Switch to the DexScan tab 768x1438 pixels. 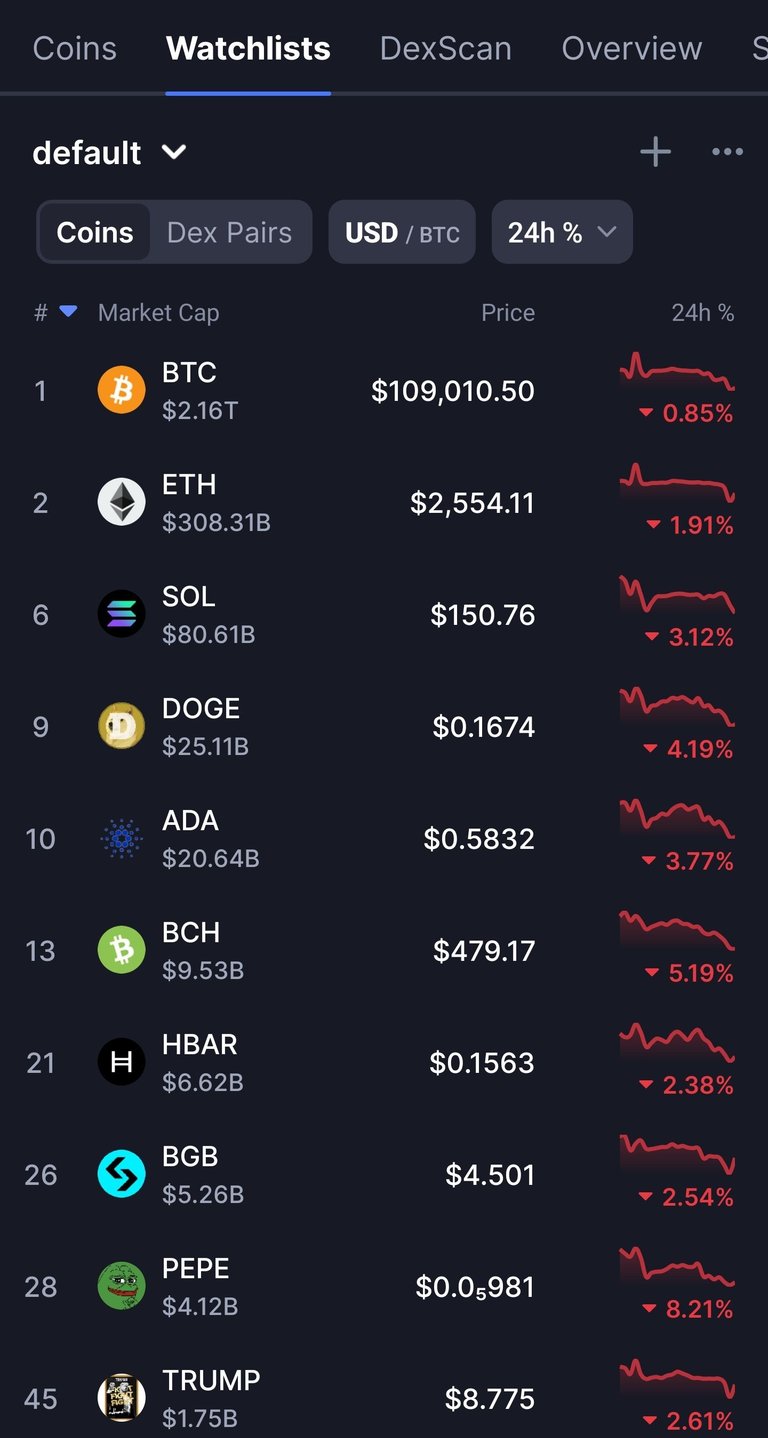point(446,48)
